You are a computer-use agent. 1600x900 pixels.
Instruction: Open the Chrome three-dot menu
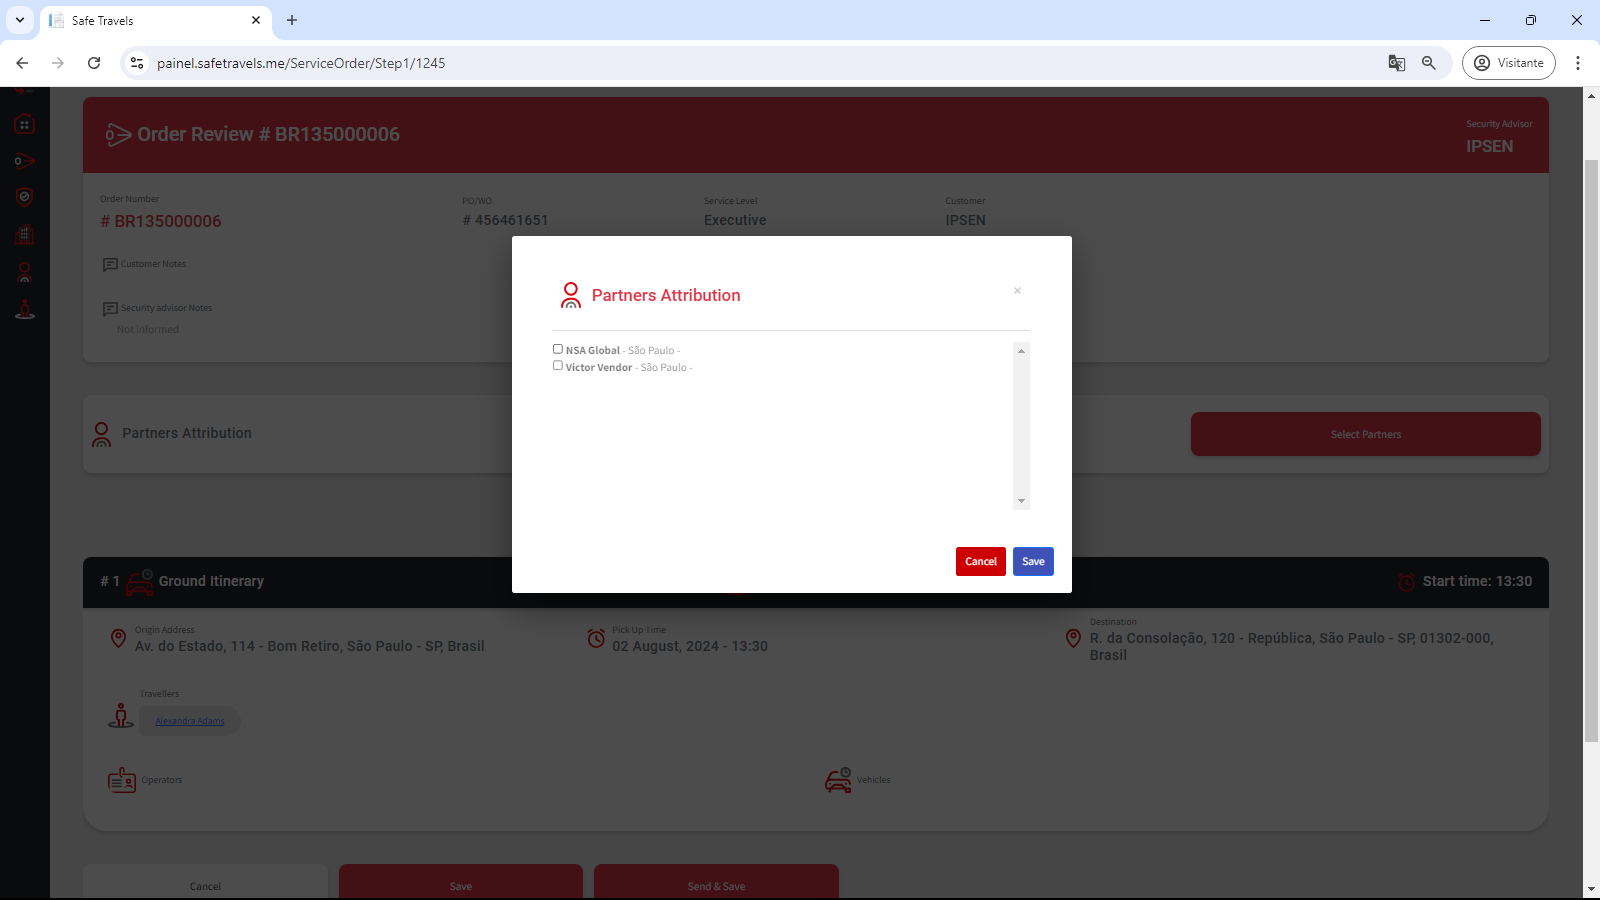tap(1578, 63)
